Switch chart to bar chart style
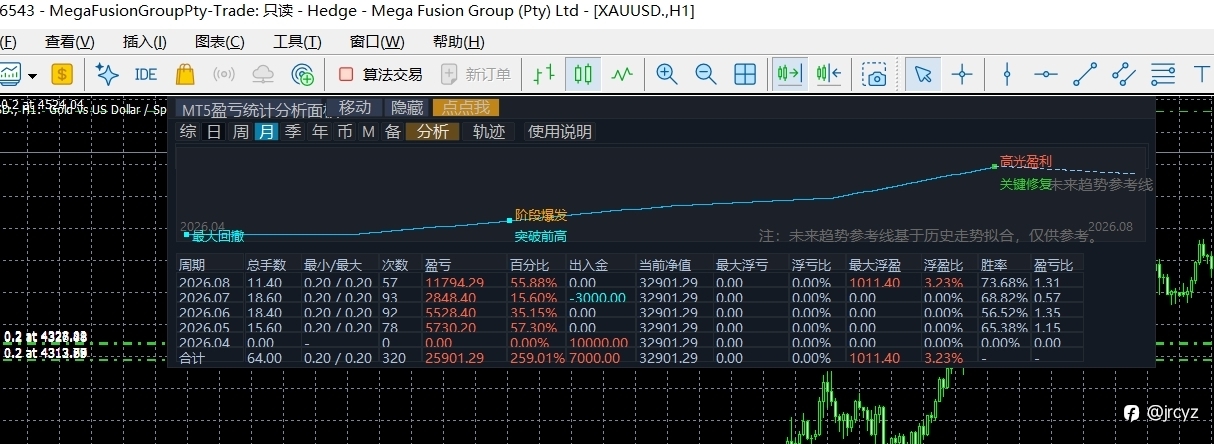The image size is (1214, 444). point(544,74)
